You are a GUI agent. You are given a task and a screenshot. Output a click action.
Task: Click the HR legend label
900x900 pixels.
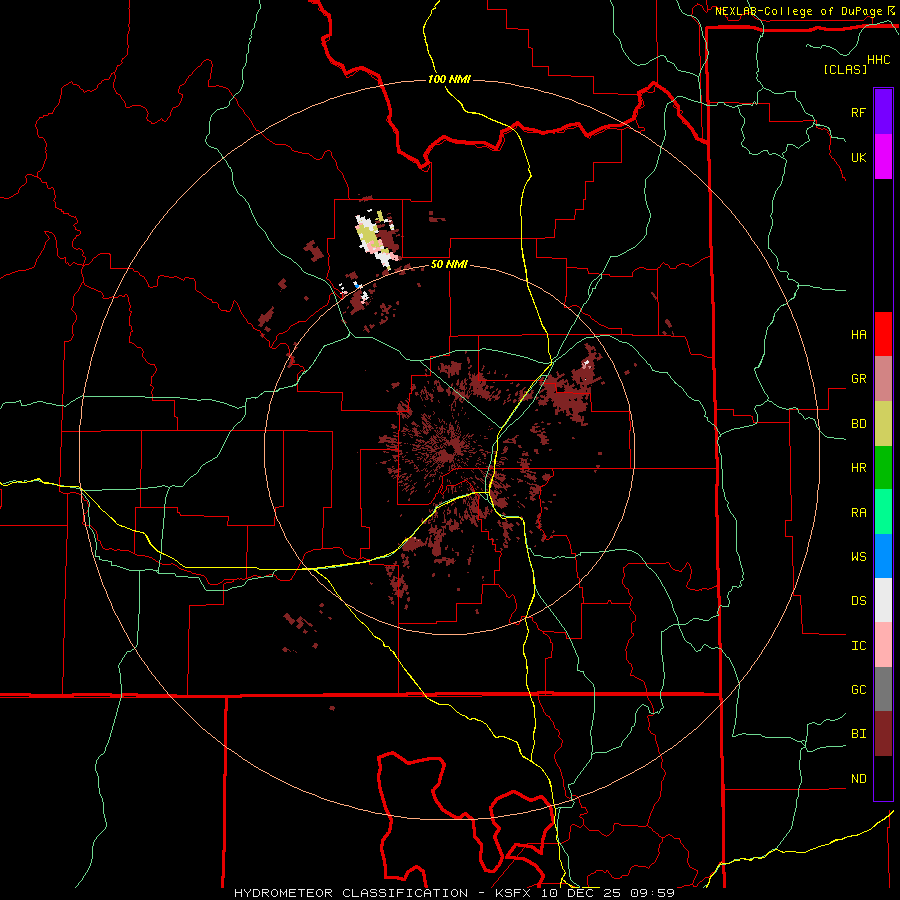858,468
